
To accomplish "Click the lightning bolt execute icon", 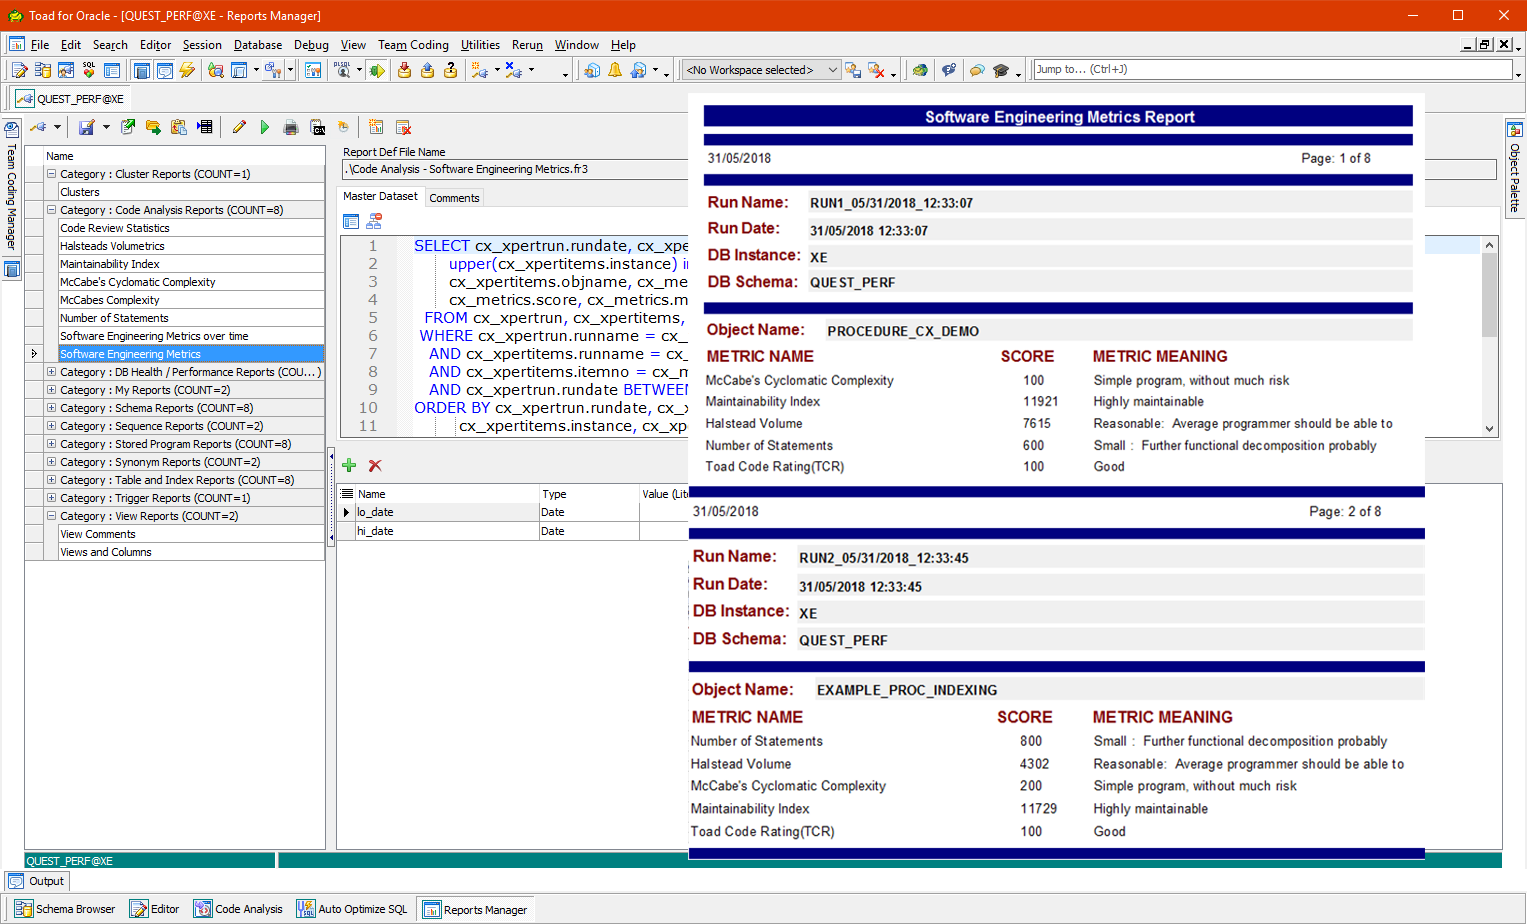I will click(187, 70).
